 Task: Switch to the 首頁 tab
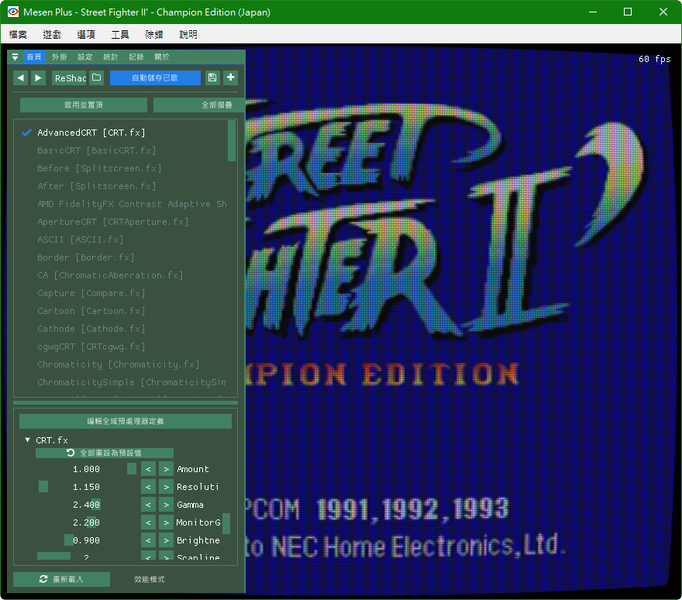(x=34, y=57)
